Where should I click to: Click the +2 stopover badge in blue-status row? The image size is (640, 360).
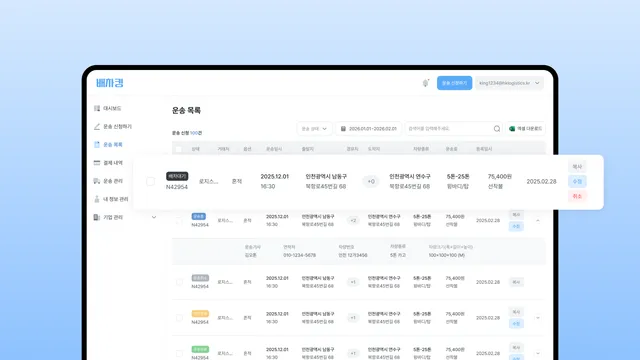[353, 220]
